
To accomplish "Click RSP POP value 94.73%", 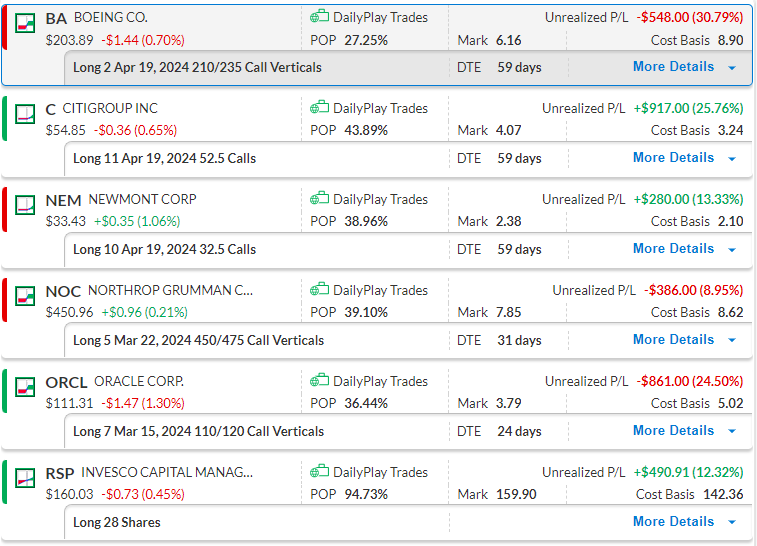I will click(x=366, y=494).
